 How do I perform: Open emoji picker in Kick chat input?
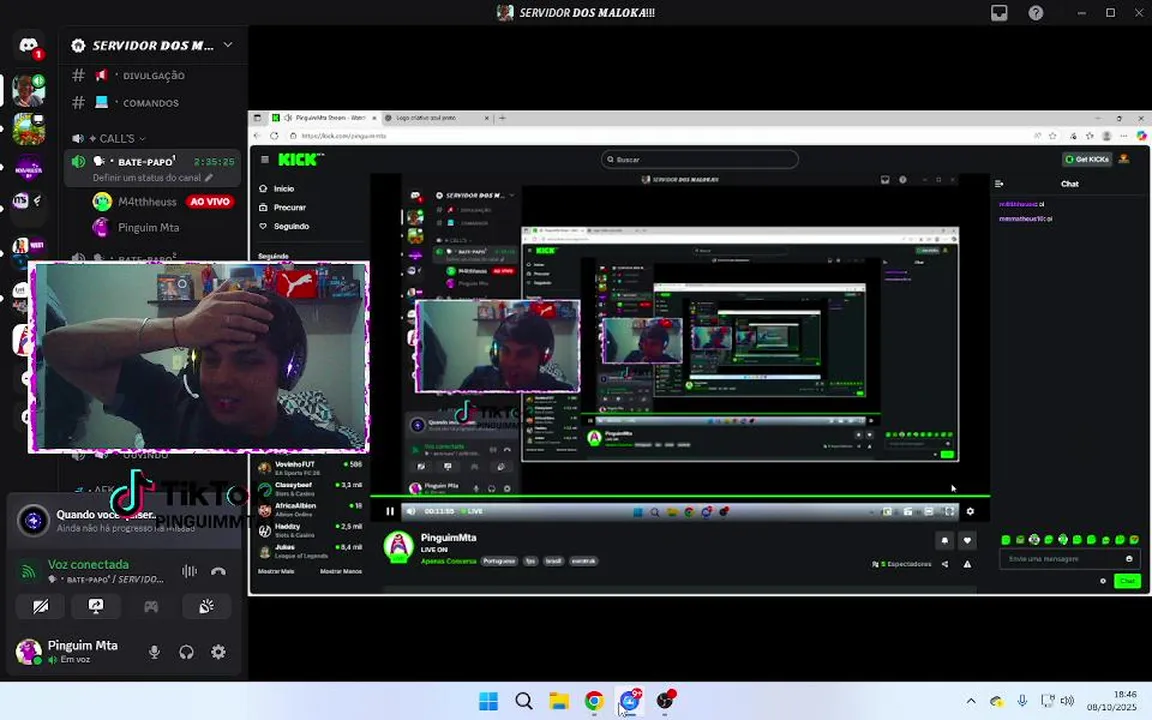(x=1129, y=559)
